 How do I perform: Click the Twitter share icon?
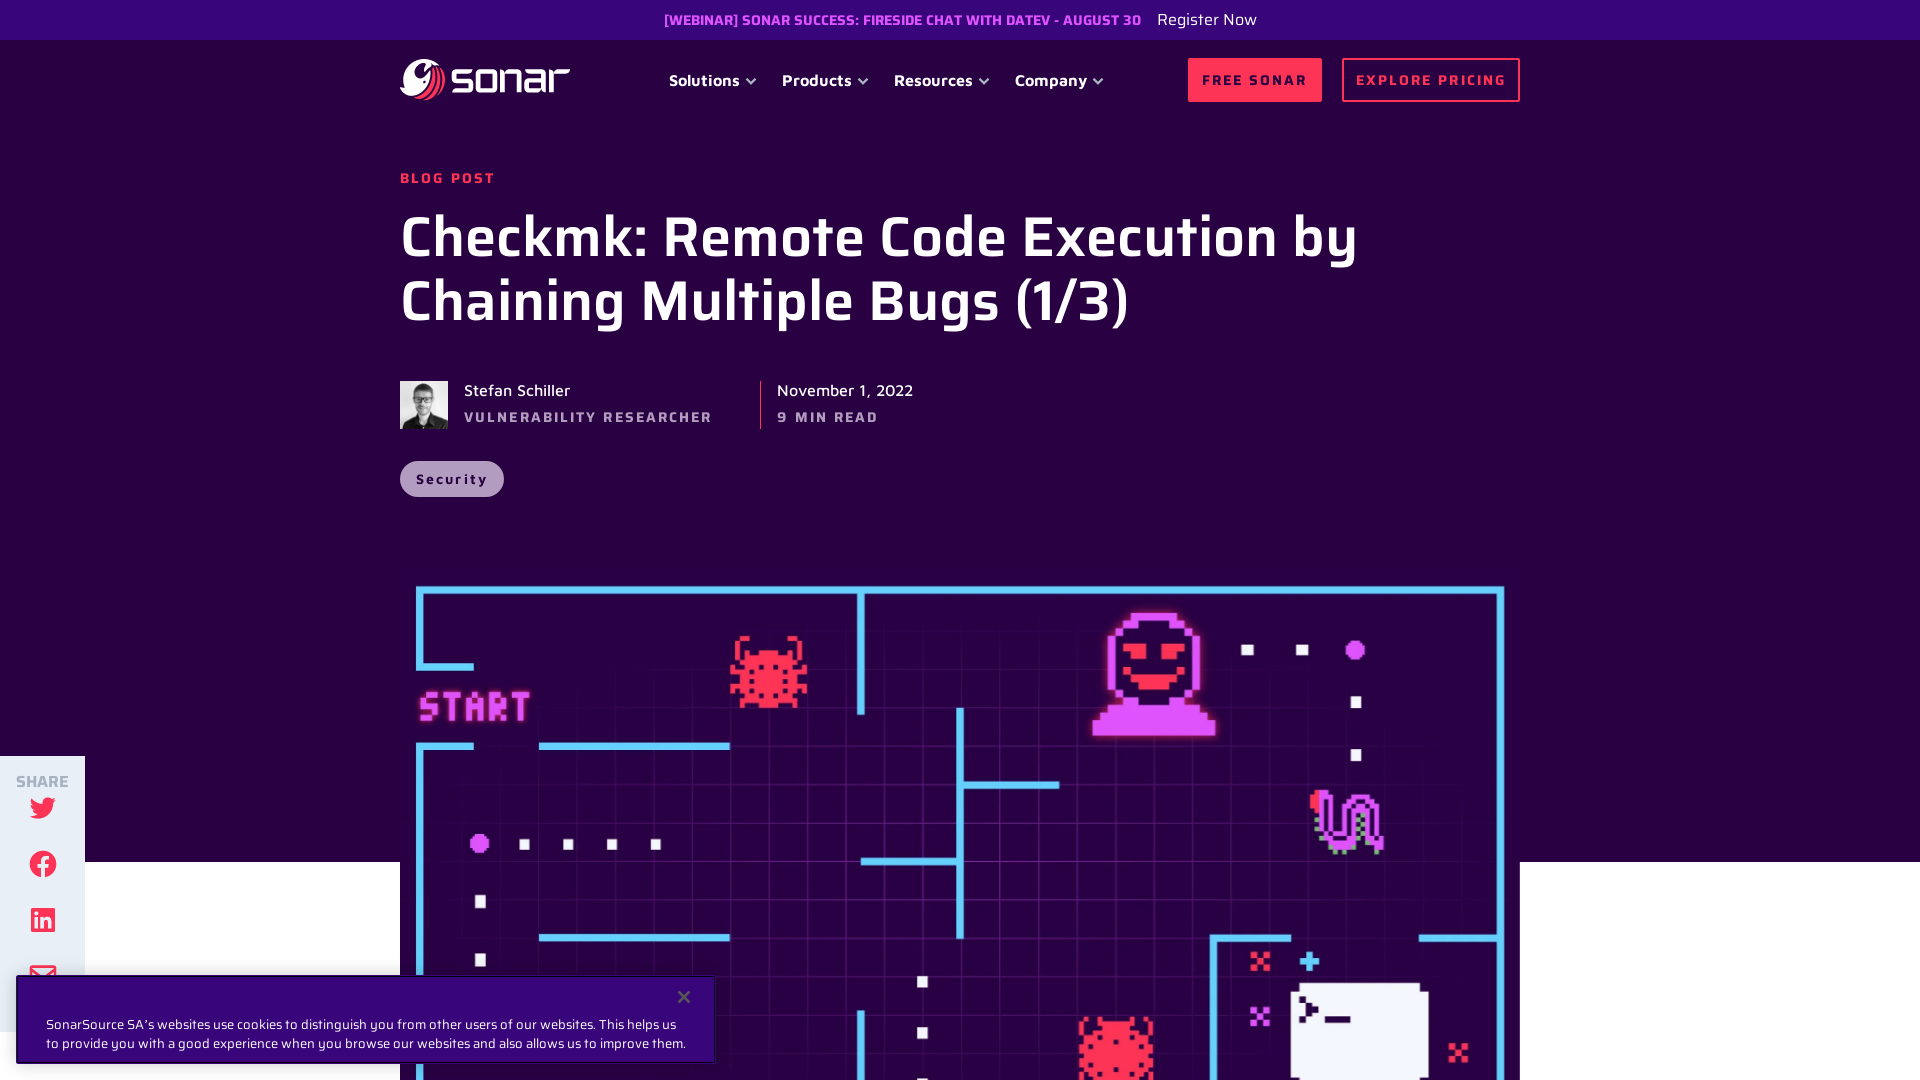tap(42, 807)
